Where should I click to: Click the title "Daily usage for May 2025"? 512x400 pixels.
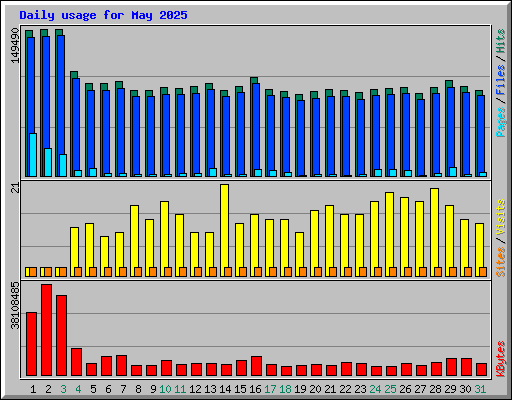tap(103, 15)
